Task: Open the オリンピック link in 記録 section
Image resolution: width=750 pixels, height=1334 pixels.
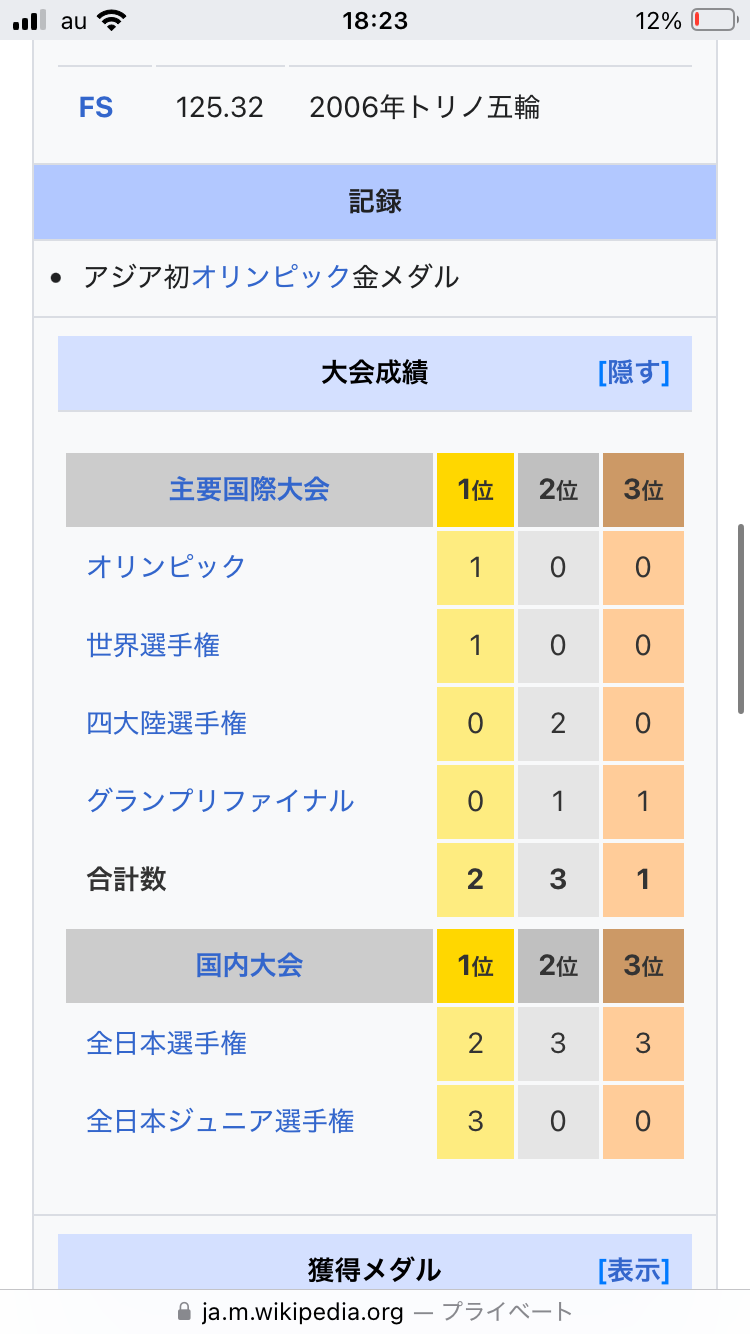Action: point(270,277)
